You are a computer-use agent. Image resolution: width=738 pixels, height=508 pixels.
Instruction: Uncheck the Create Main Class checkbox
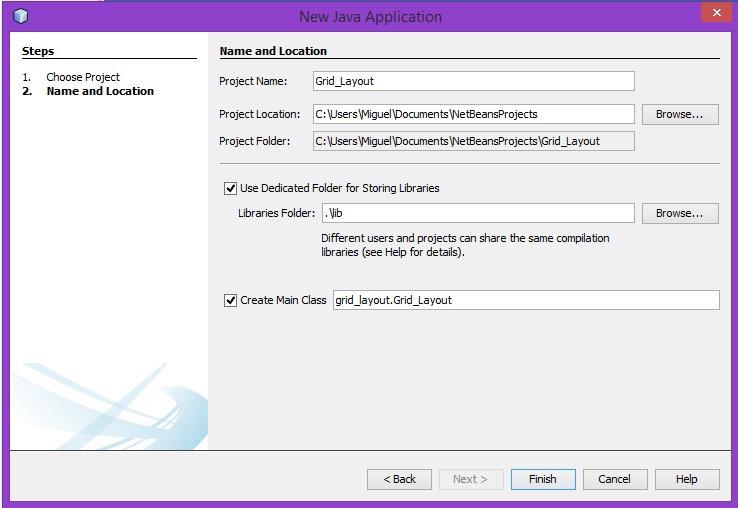pyautogui.click(x=231, y=300)
